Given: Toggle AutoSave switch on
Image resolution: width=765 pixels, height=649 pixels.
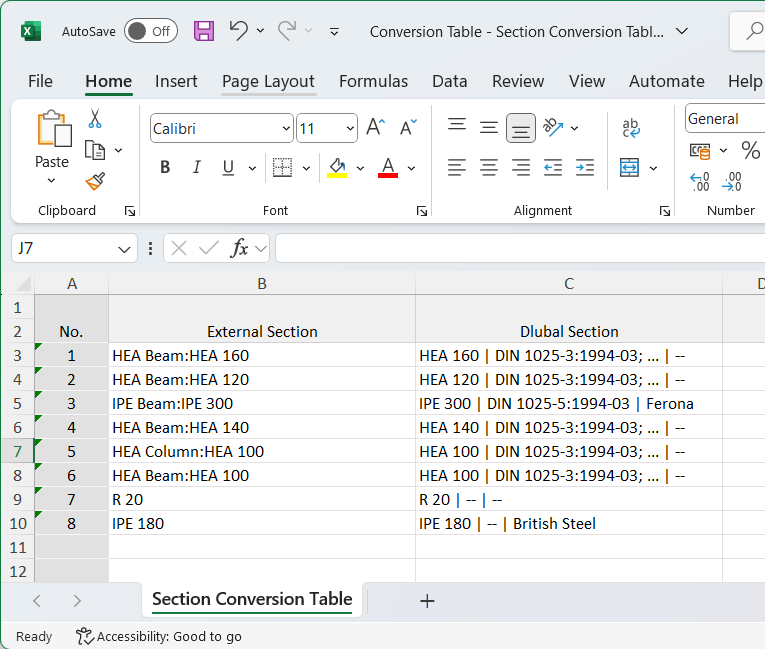Looking at the screenshot, I should (150, 31).
